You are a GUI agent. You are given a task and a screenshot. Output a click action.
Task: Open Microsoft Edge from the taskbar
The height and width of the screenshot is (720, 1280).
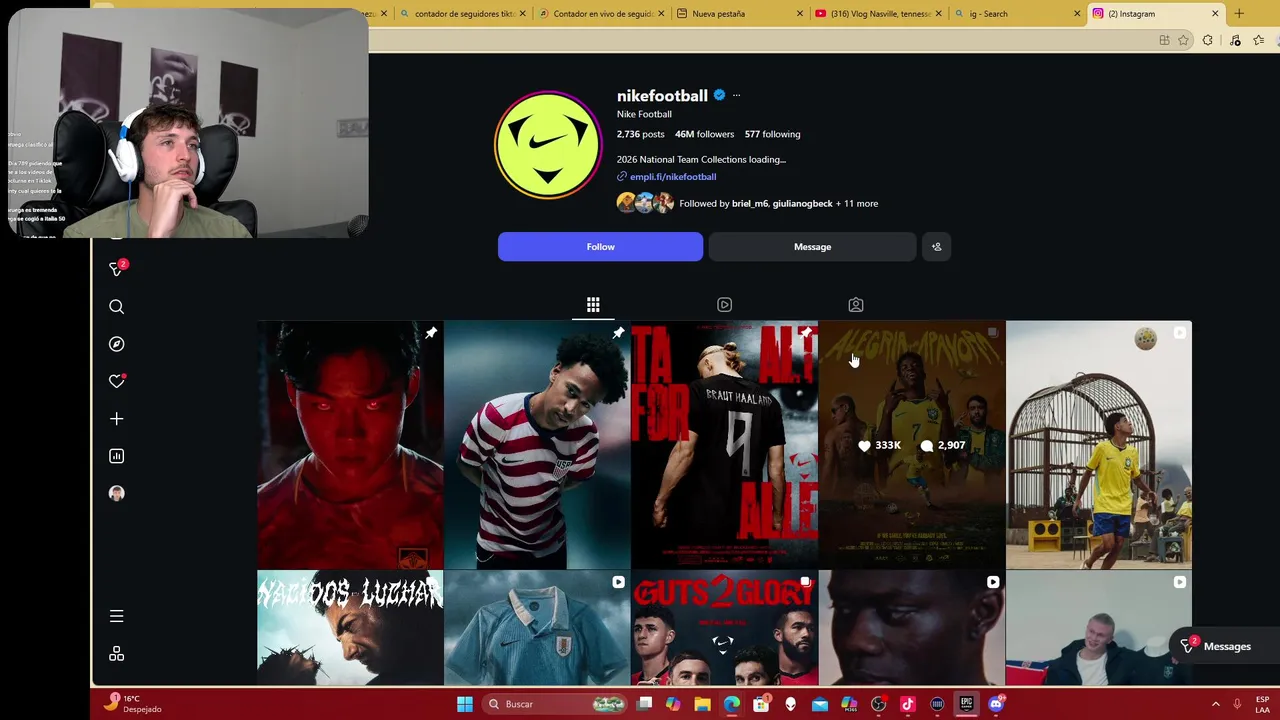[732, 704]
